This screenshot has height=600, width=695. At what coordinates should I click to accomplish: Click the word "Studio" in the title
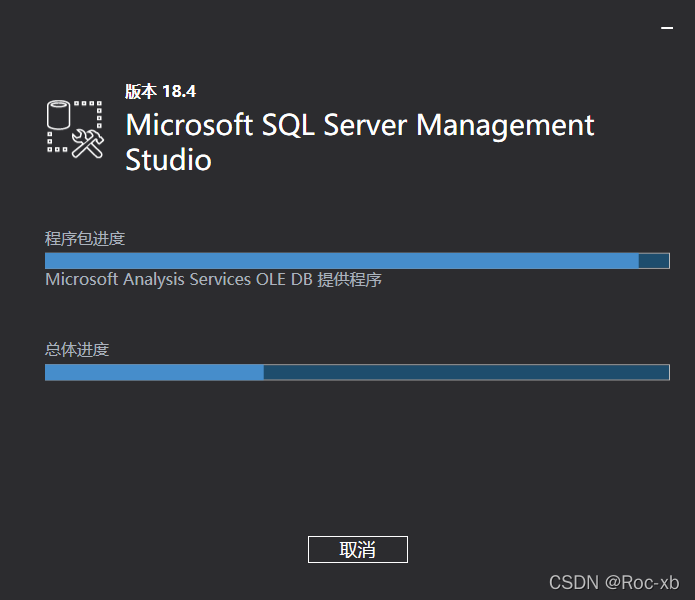tap(168, 160)
